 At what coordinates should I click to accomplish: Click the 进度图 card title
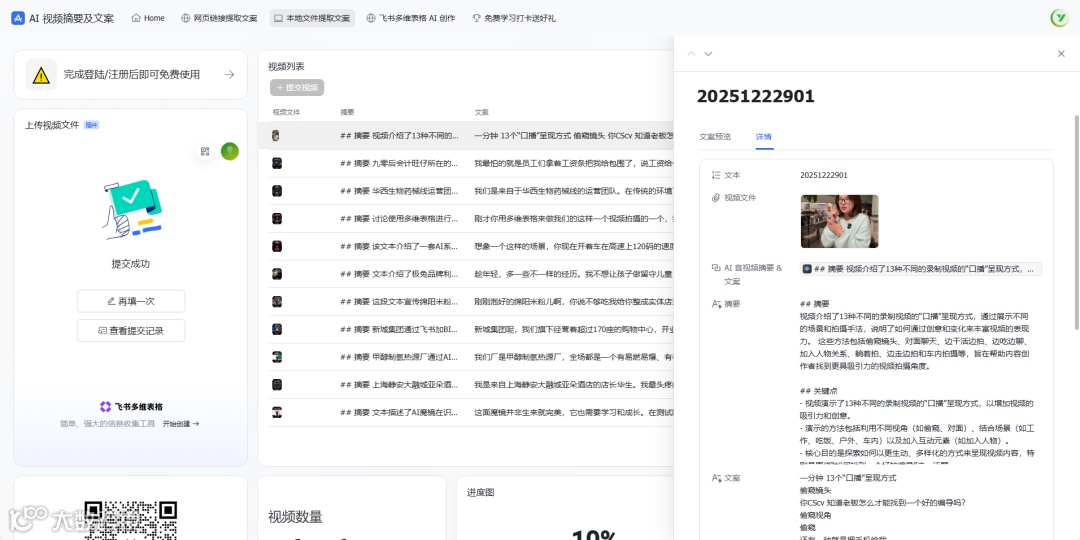(481, 492)
